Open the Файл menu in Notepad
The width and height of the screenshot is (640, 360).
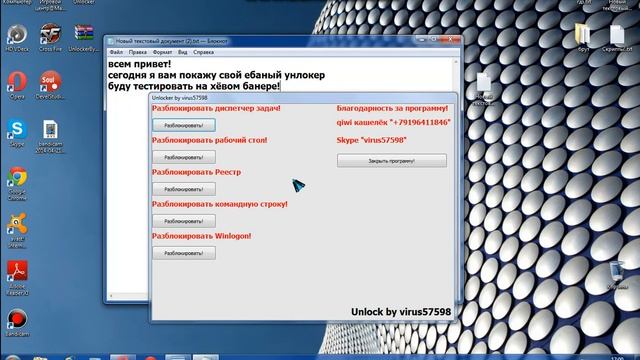tap(116, 52)
